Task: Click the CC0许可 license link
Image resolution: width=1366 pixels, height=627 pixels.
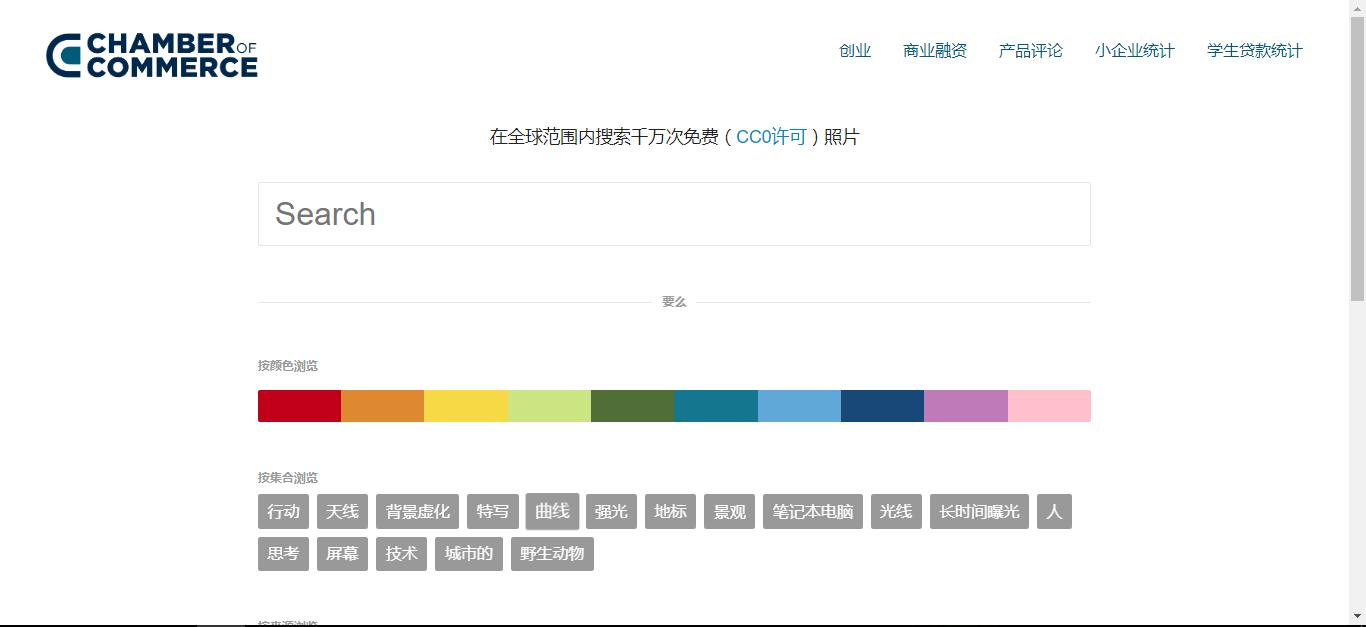Action: [x=770, y=137]
